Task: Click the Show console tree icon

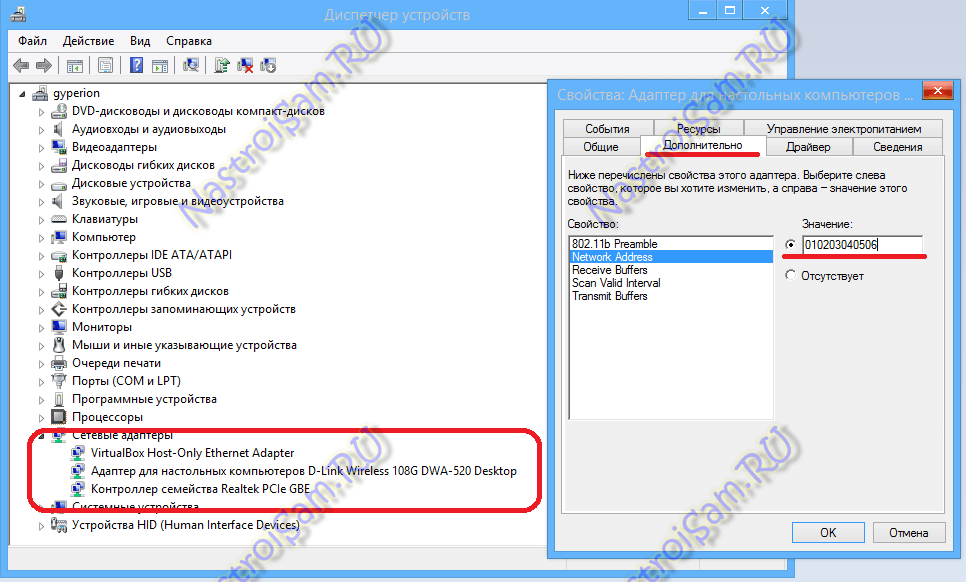Action: click(74, 64)
